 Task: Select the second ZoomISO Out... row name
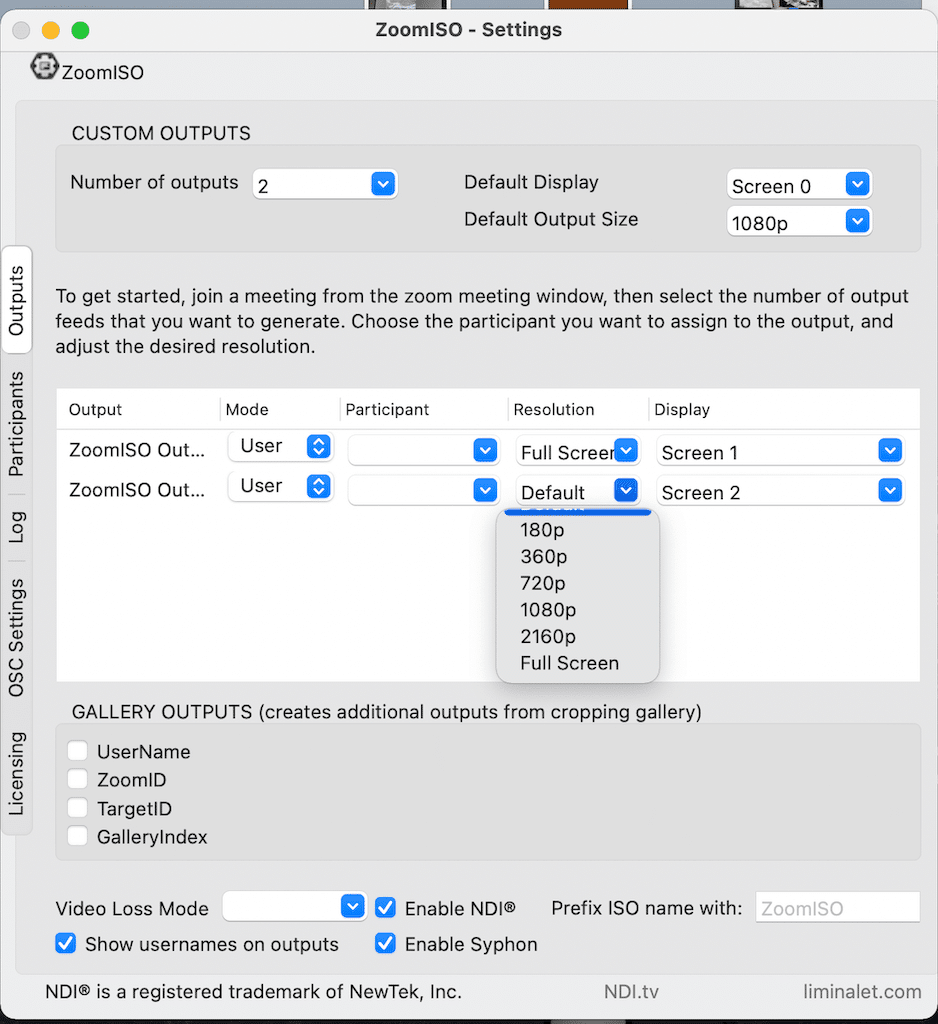(137, 490)
